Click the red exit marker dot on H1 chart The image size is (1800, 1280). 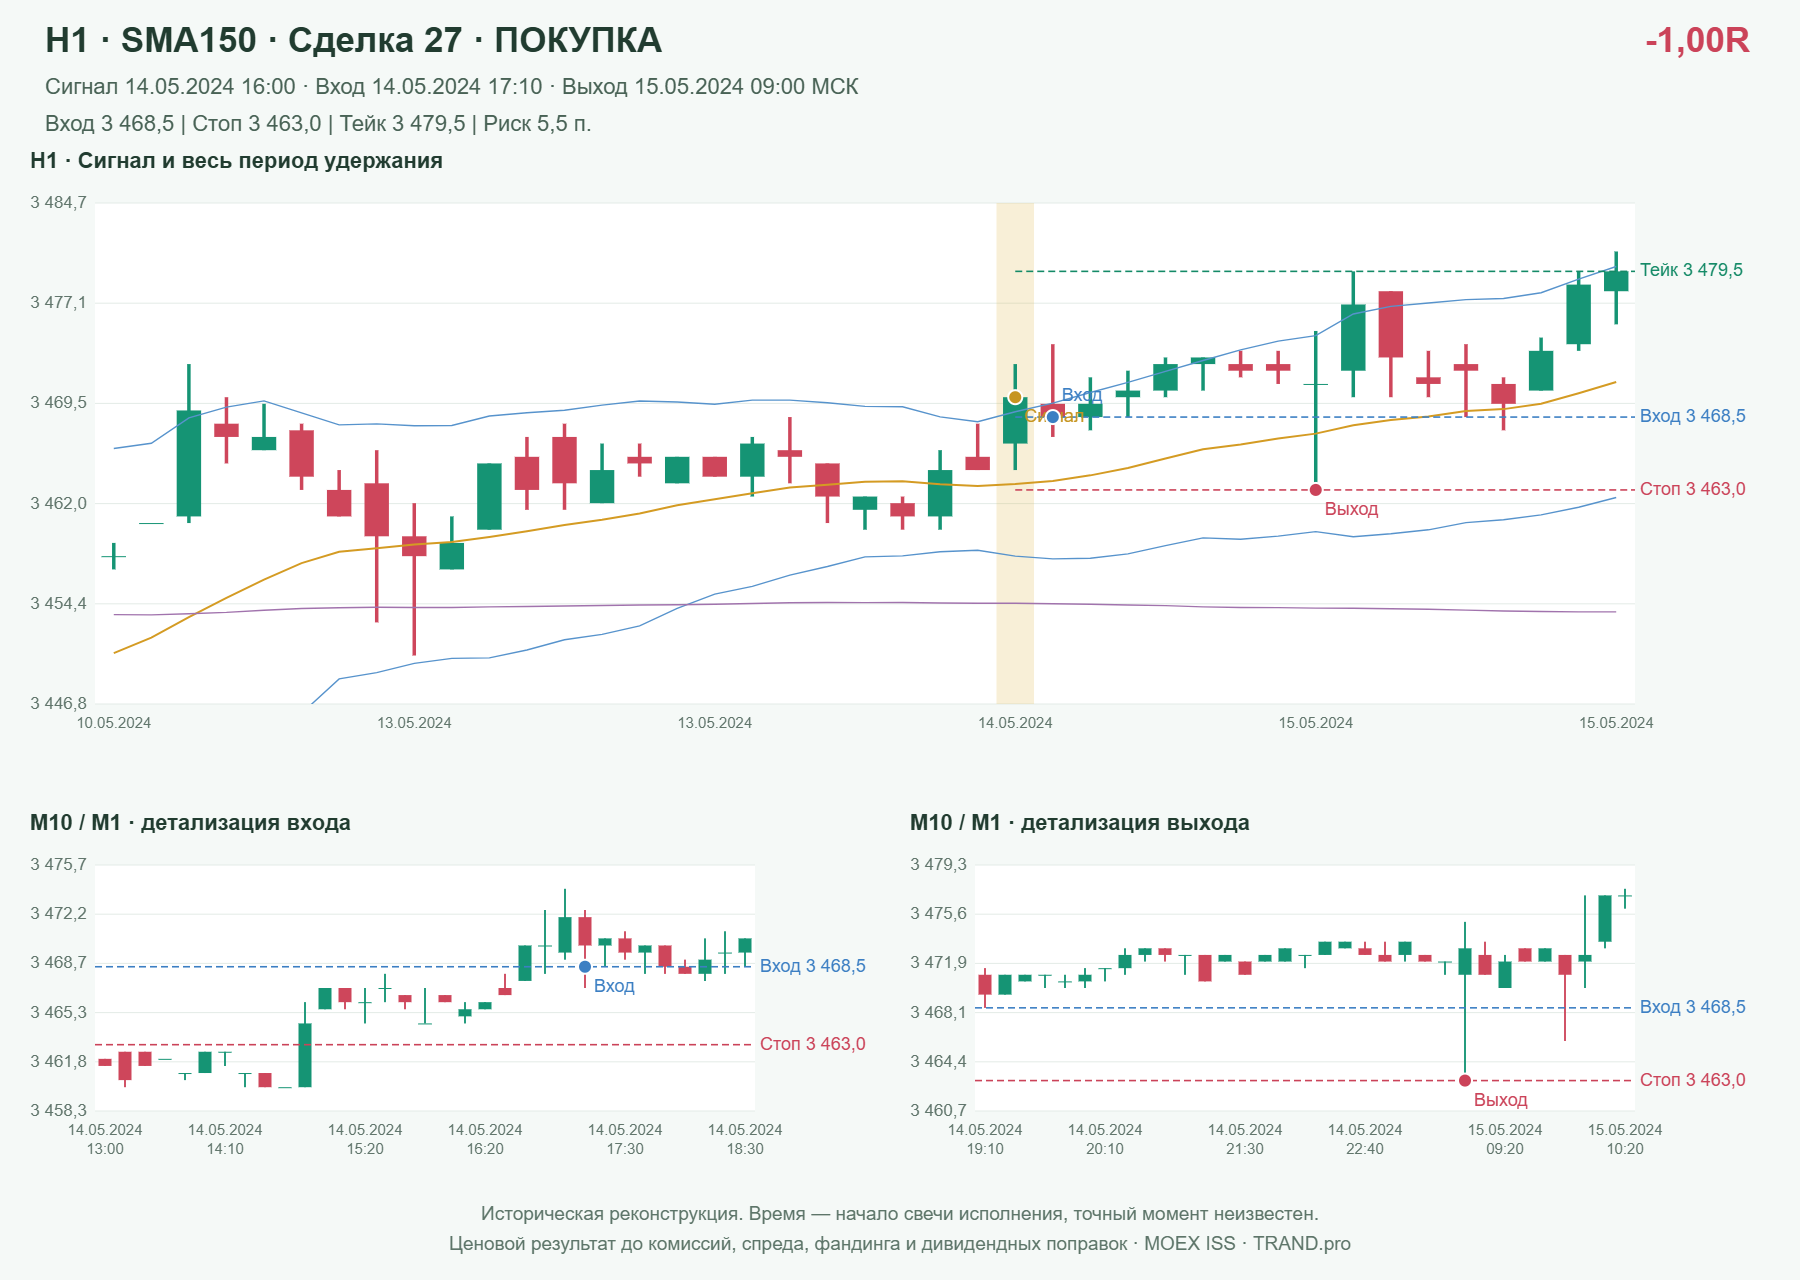(1316, 490)
